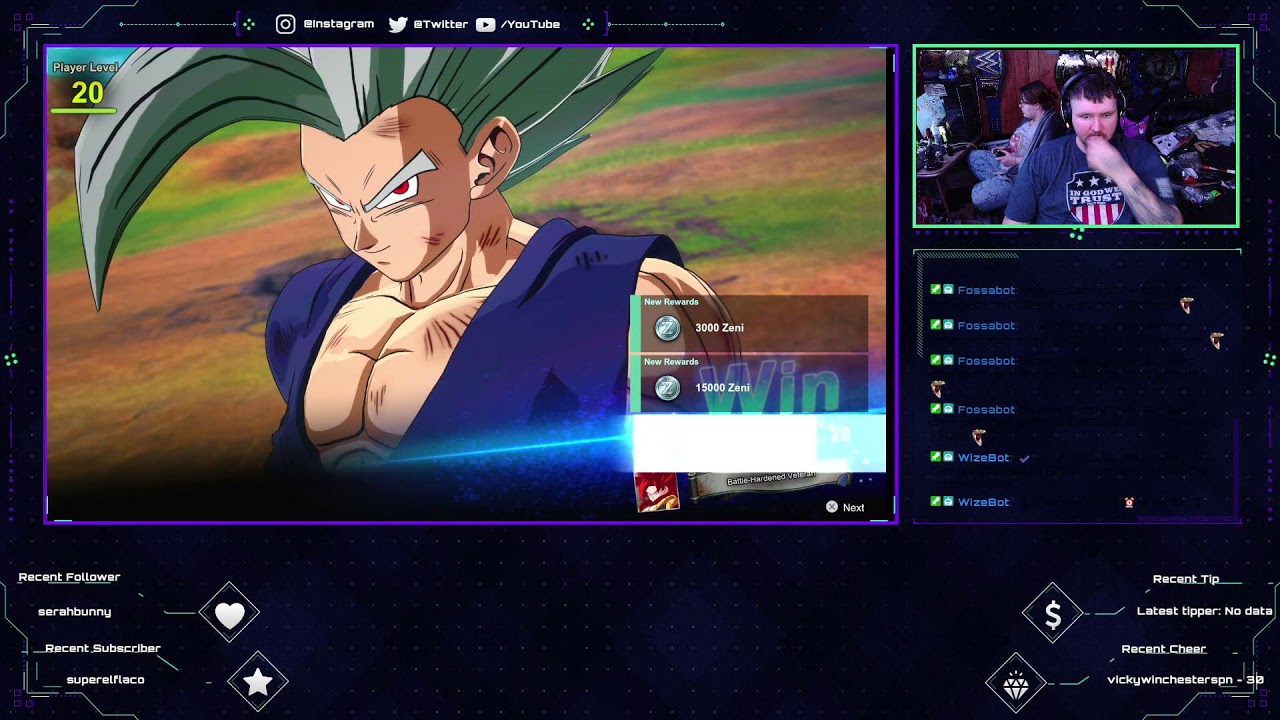Open the @Twitter handle link
Screen dimensions: 1280x720
coord(440,24)
